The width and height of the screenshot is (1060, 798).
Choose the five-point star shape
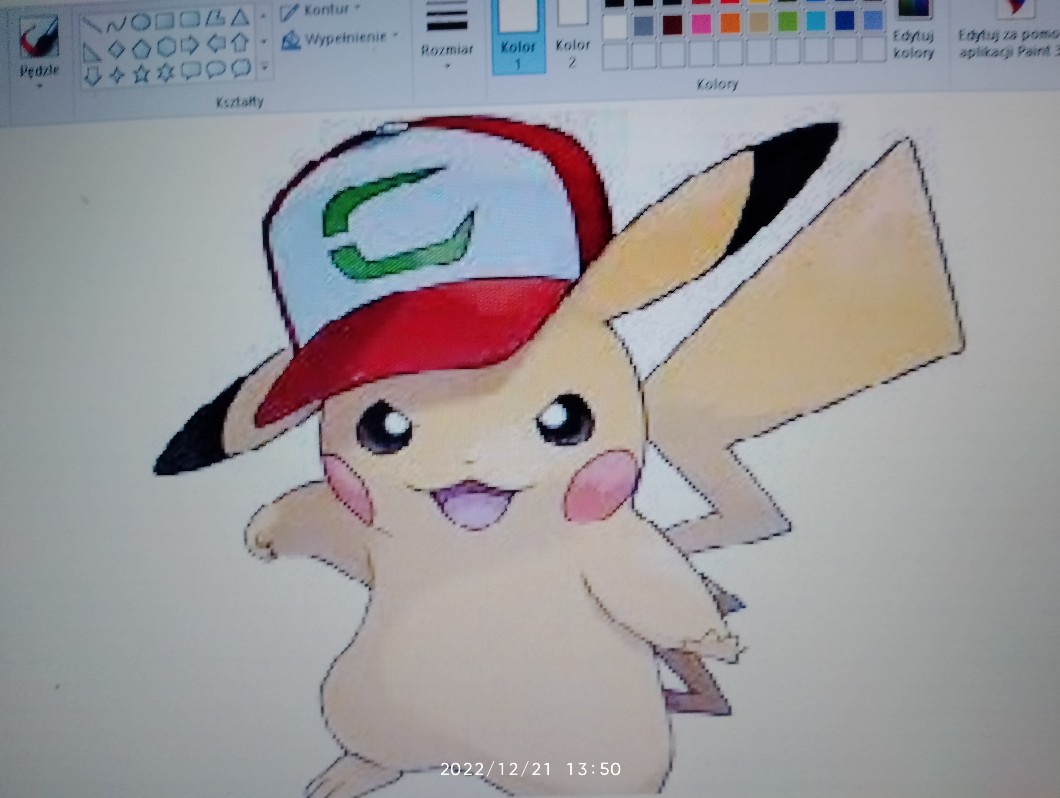141,72
